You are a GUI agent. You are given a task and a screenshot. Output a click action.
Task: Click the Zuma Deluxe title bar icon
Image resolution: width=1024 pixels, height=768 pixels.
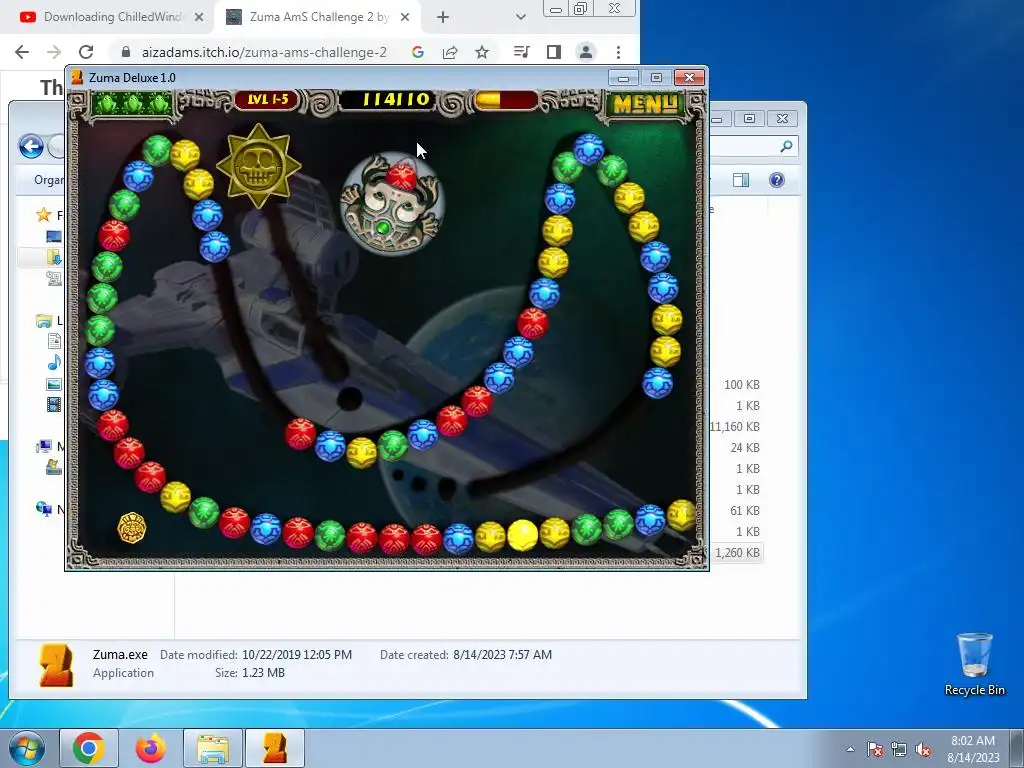[77, 78]
